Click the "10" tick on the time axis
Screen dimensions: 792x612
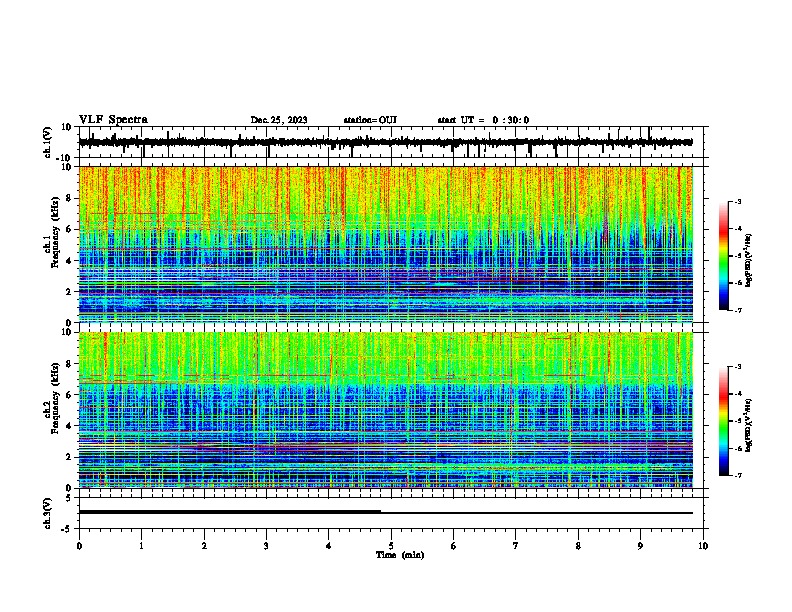pos(703,546)
